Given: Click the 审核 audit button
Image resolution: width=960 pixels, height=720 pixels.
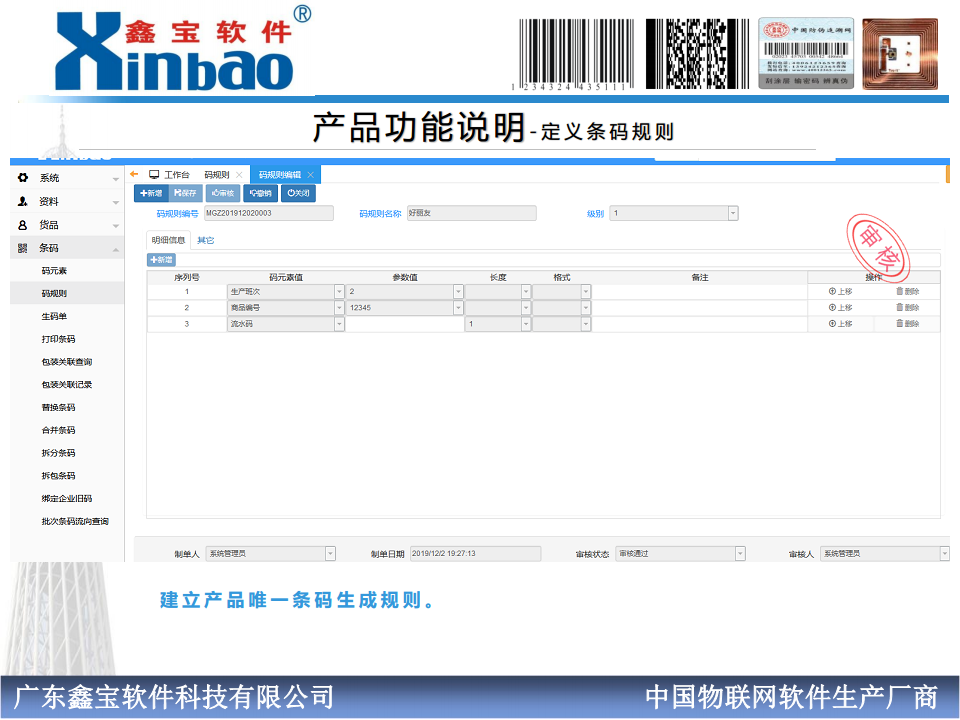Looking at the screenshot, I should (x=223, y=193).
